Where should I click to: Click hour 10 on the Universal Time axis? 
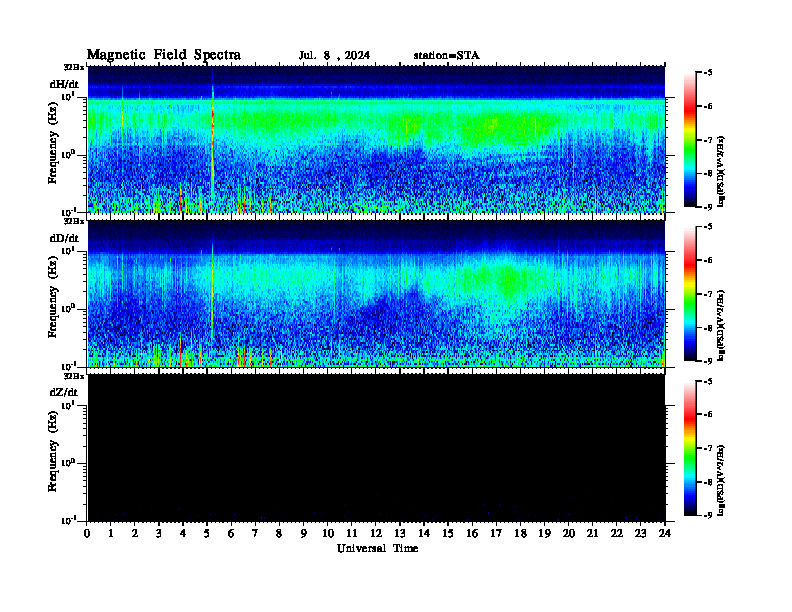328,534
